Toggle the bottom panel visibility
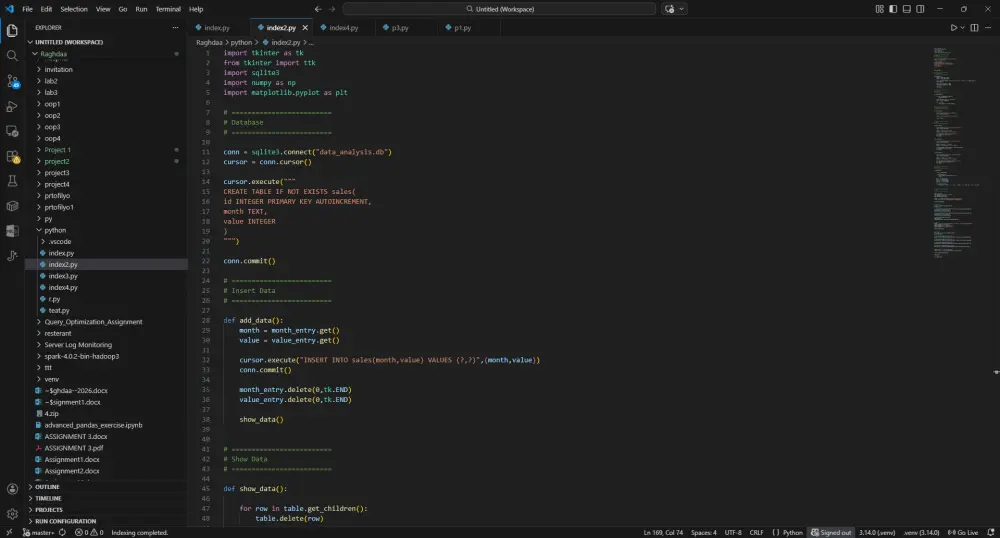Image resolution: width=1000 pixels, height=538 pixels. (x=905, y=9)
